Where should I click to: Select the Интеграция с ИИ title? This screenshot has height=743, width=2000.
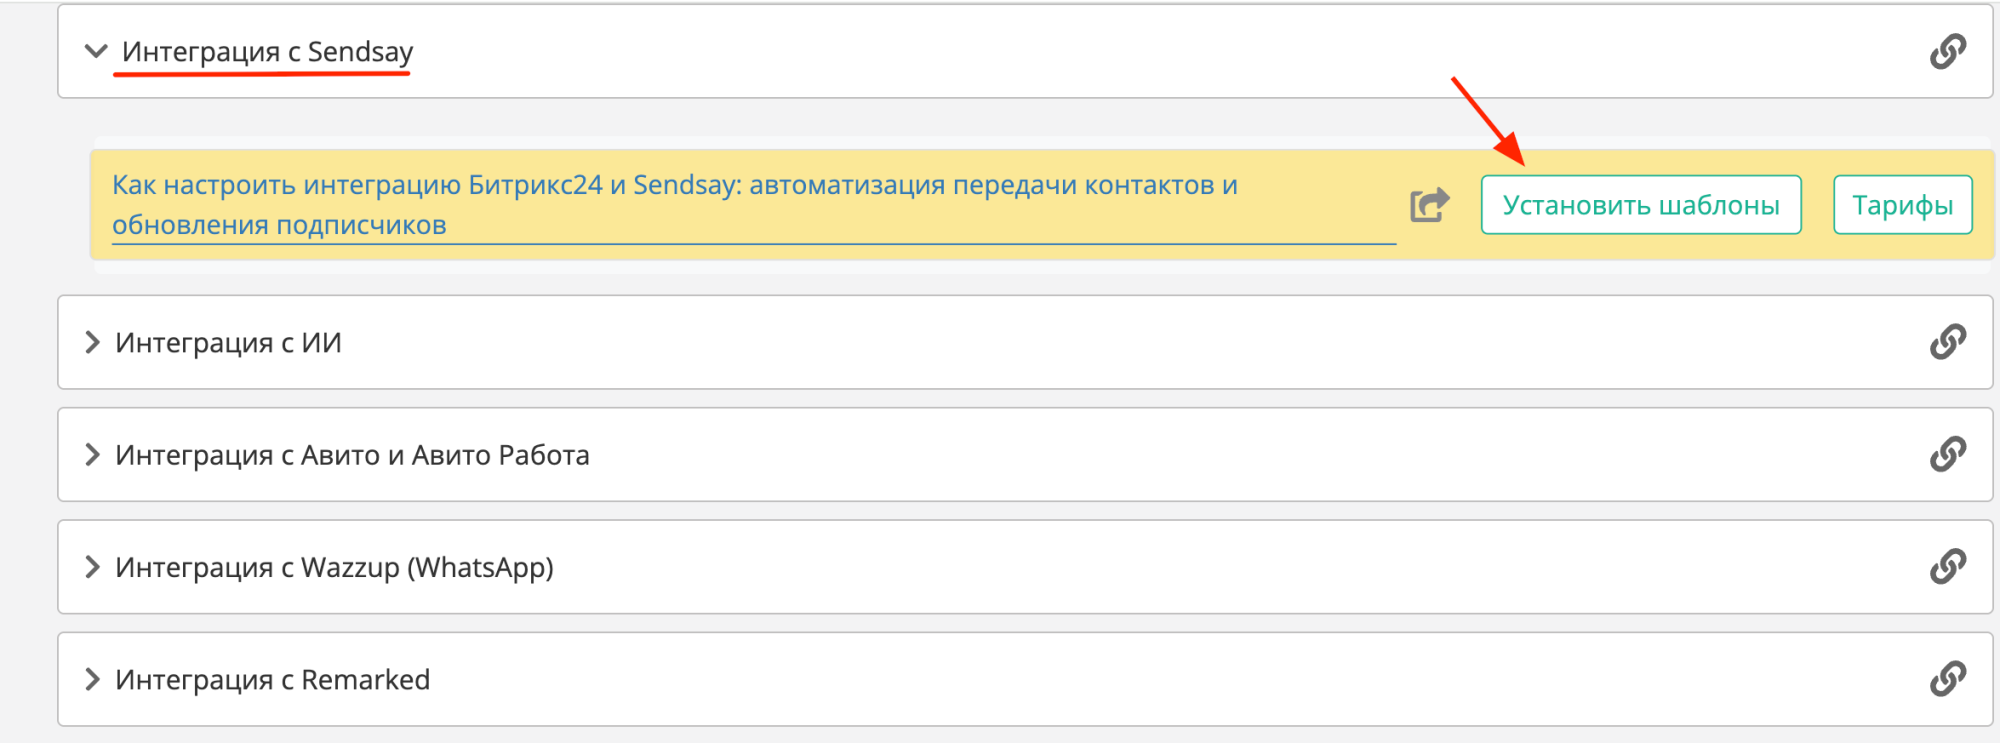point(228,343)
